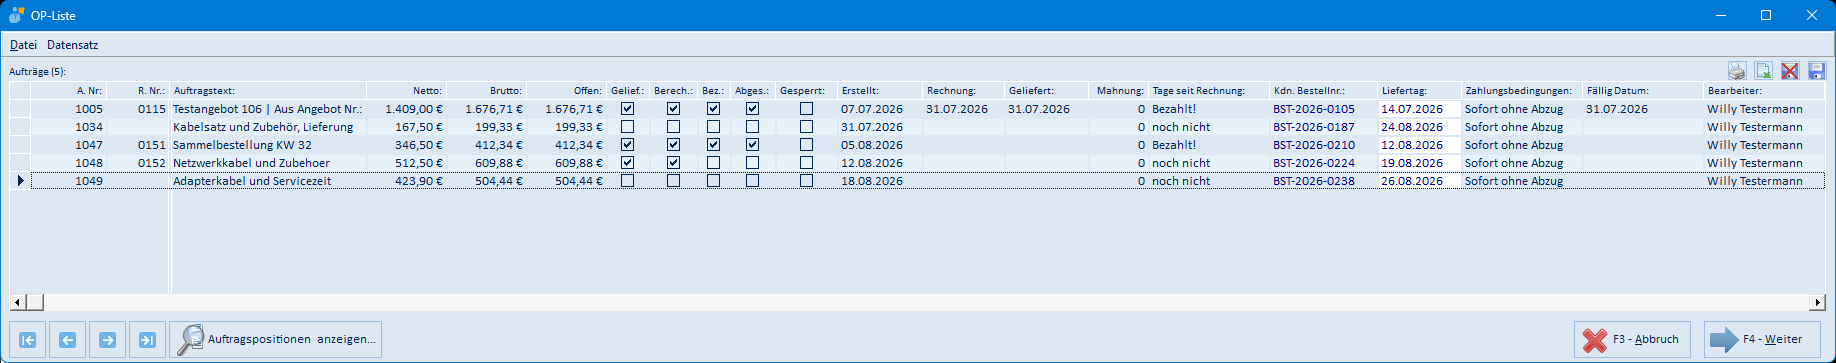Open the Datei menu
This screenshot has width=1836, height=363.
[23, 45]
